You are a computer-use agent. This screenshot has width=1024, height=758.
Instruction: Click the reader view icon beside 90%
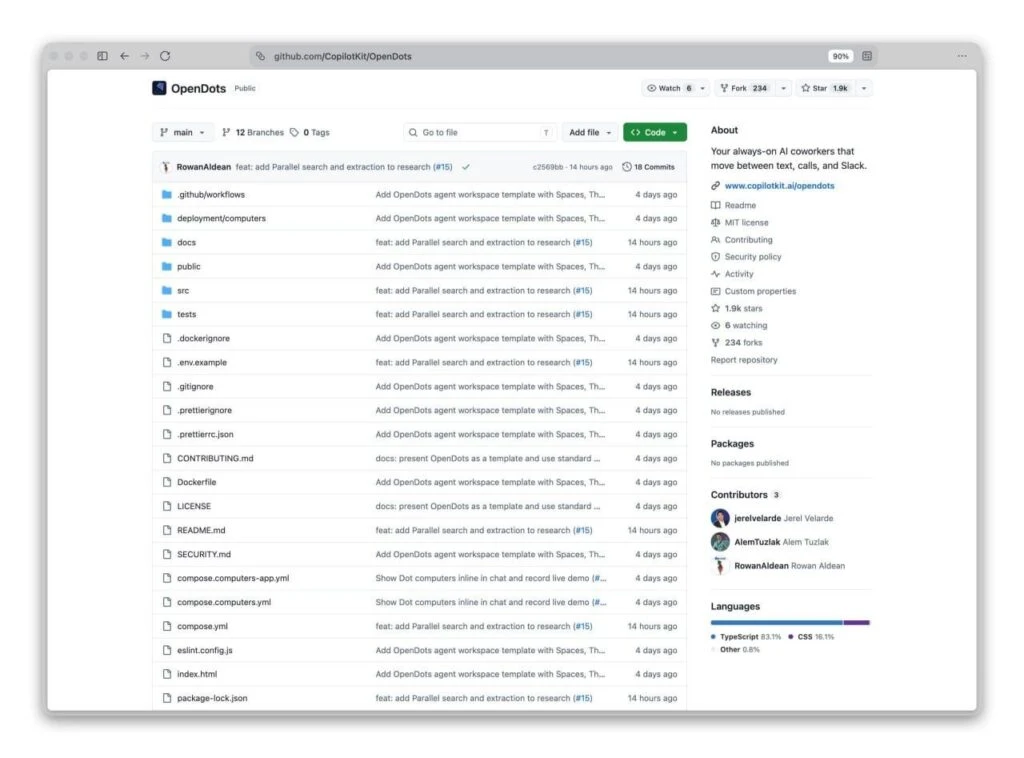867,56
